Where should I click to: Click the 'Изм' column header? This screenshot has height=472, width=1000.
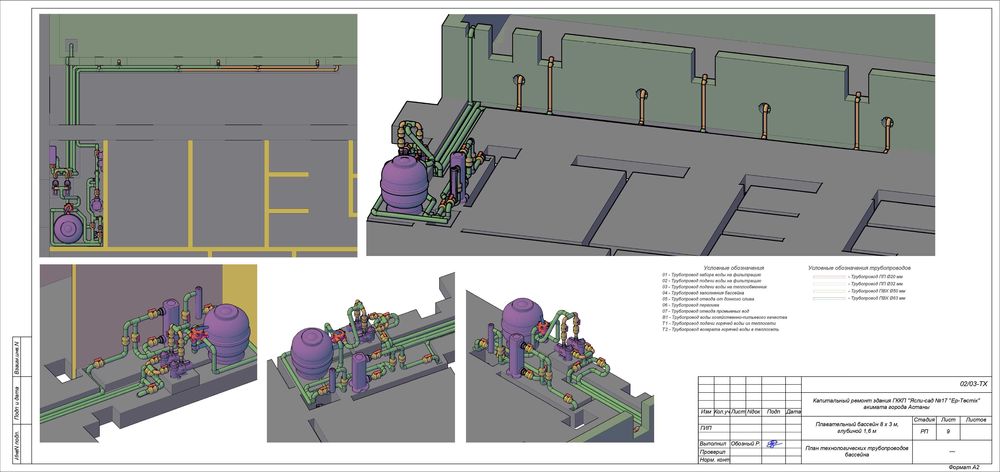tap(705, 412)
